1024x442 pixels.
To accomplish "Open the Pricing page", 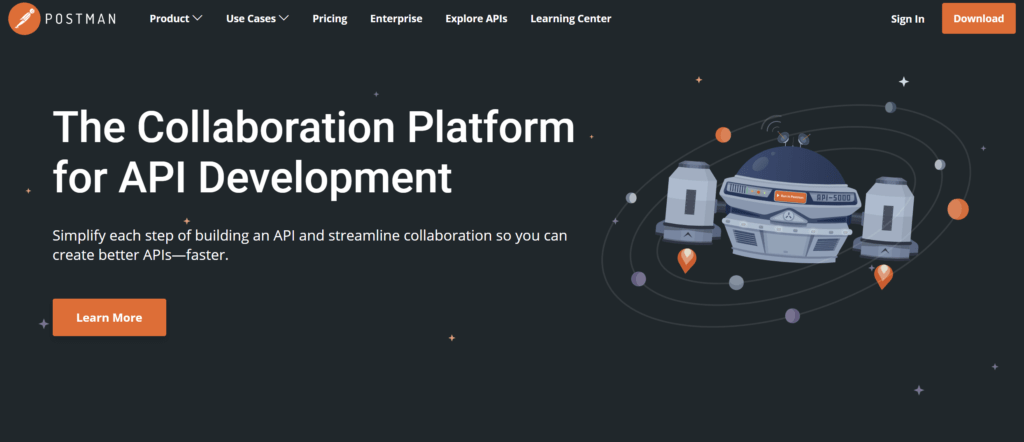I will (329, 19).
